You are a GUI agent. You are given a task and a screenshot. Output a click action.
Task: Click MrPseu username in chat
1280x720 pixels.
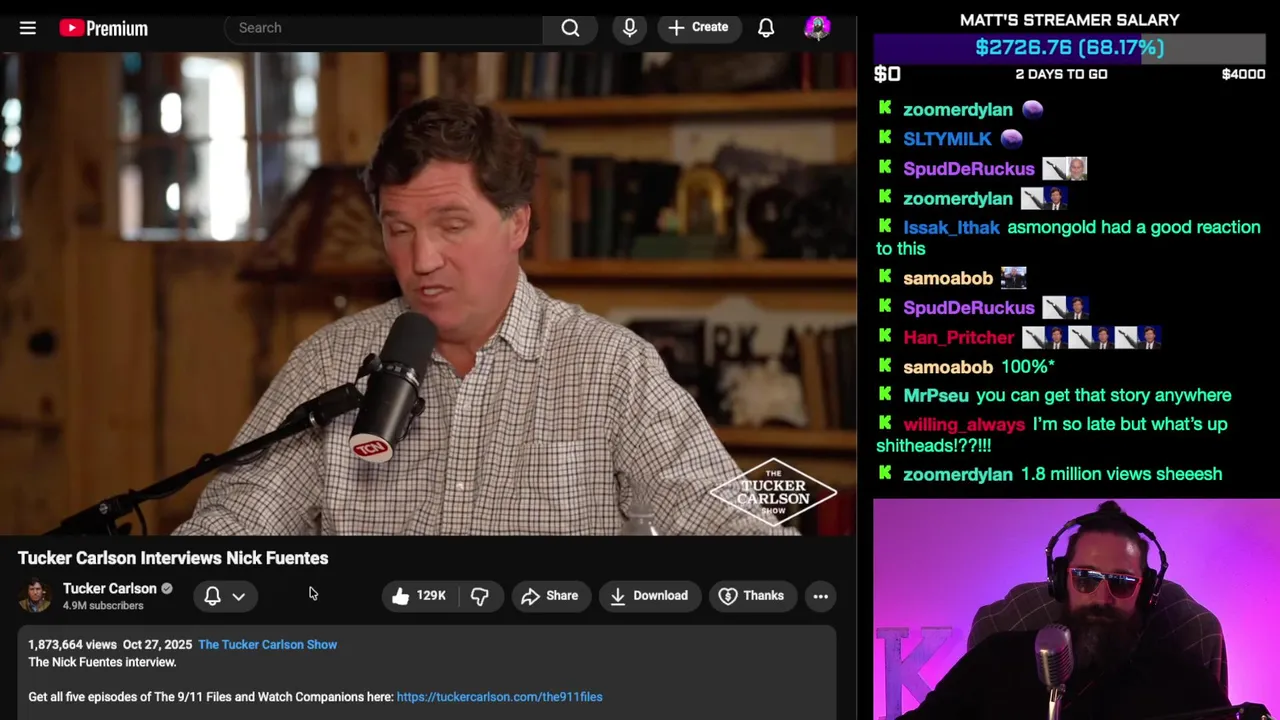click(936, 396)
